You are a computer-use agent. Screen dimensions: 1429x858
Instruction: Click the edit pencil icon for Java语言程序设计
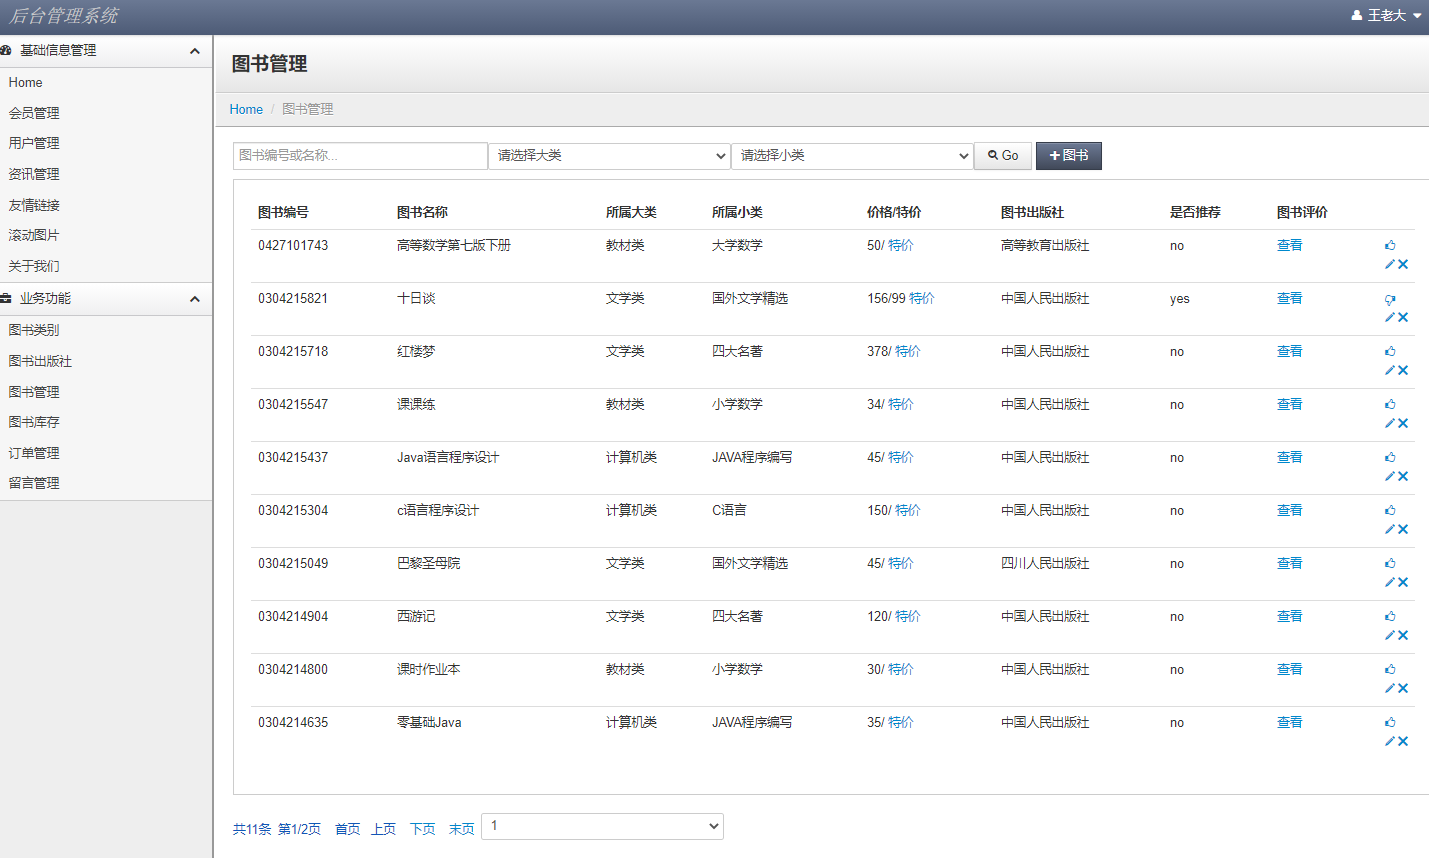tap(1389, 476)
